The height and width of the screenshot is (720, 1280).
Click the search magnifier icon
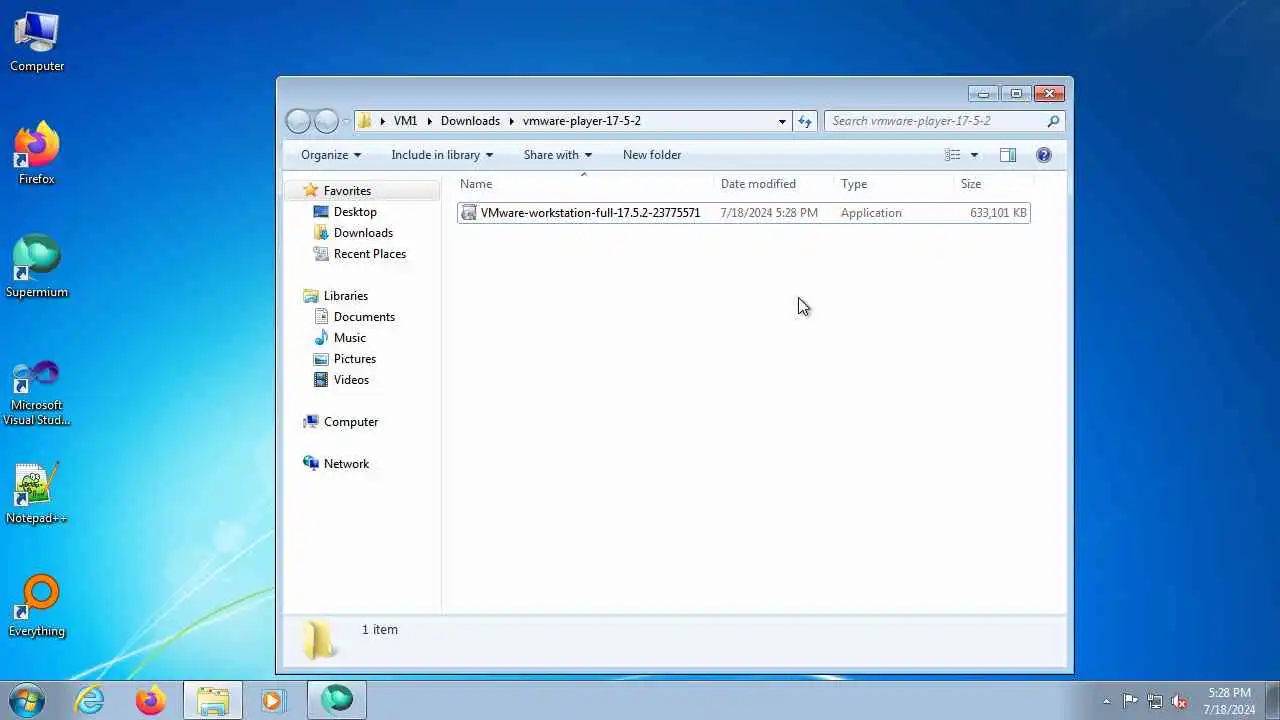pyautogui.click(x=1053, y=121)
